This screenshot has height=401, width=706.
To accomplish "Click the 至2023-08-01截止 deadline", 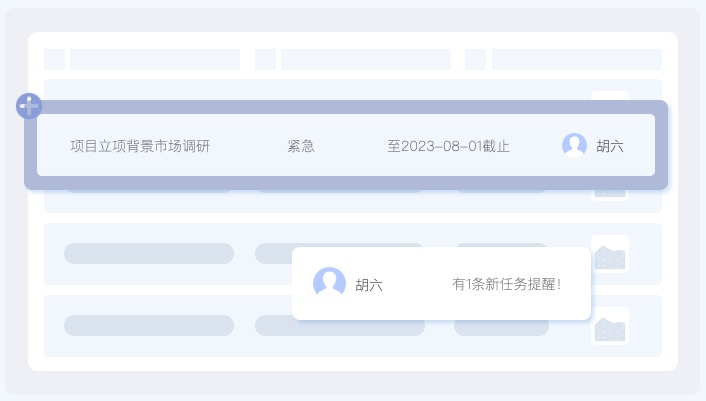I will click(448, 146).
